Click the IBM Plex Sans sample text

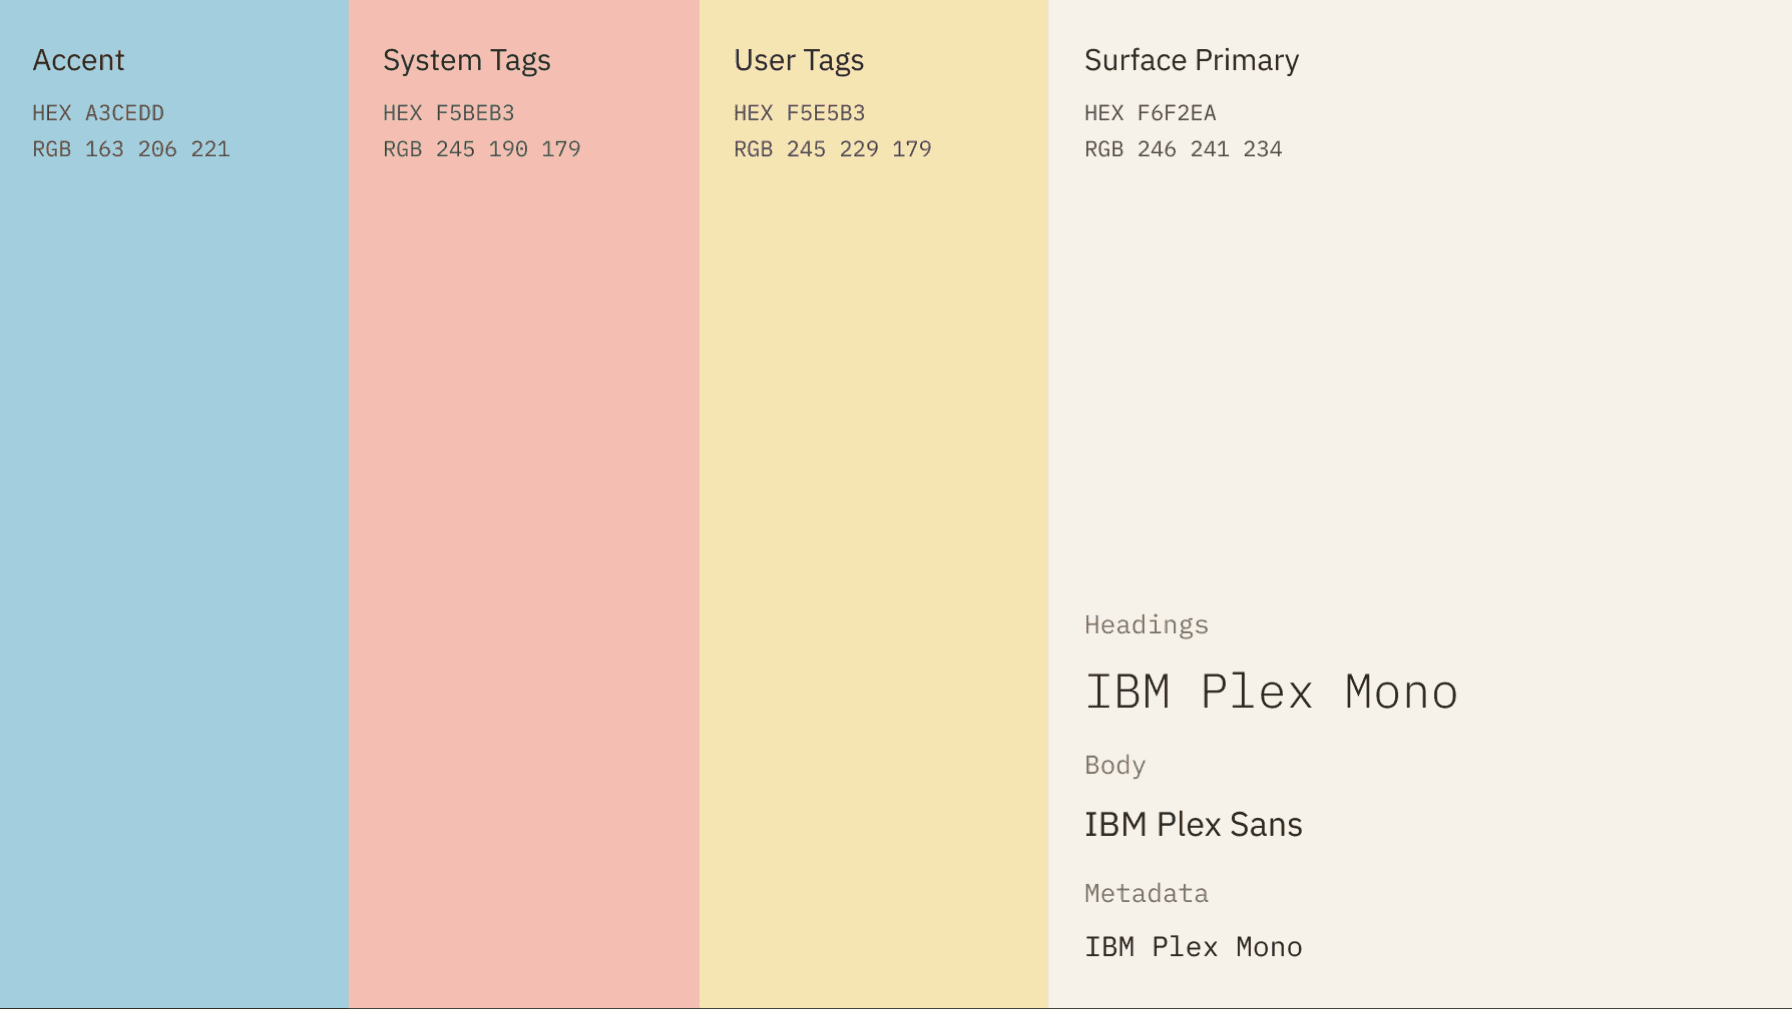coord(1194,825)
